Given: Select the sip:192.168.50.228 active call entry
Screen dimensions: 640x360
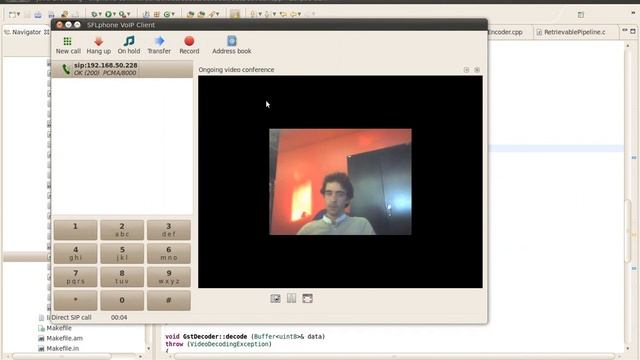Looking at the screenshot, I should (x=122, y=69).
